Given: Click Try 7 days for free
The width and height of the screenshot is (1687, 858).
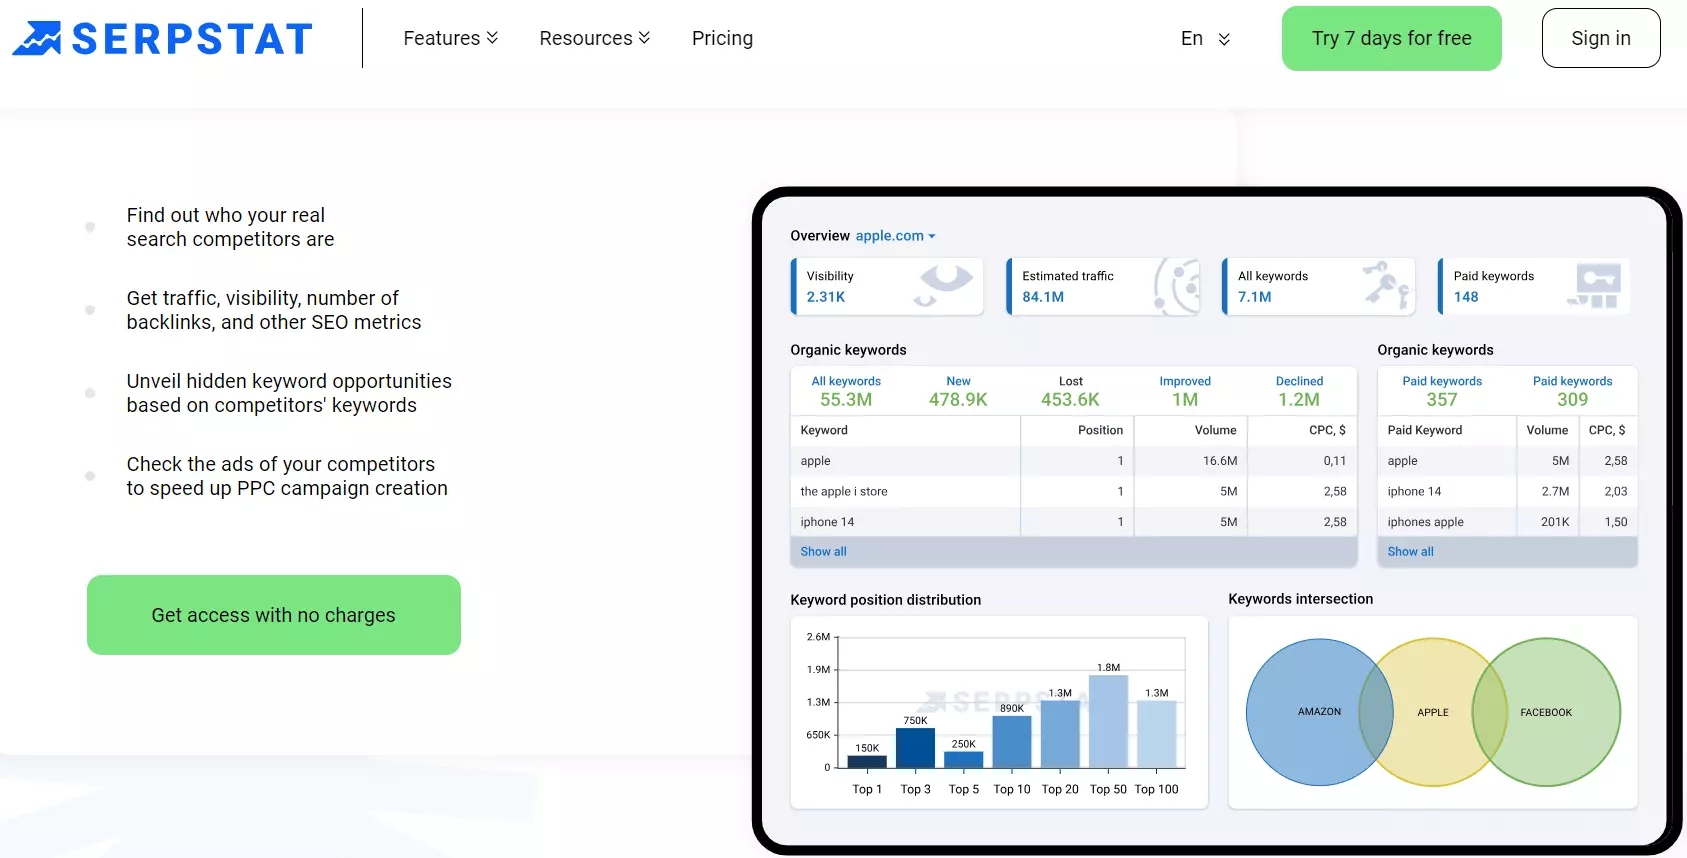Looking at the screenshot, I should [x=1391, y=38].
